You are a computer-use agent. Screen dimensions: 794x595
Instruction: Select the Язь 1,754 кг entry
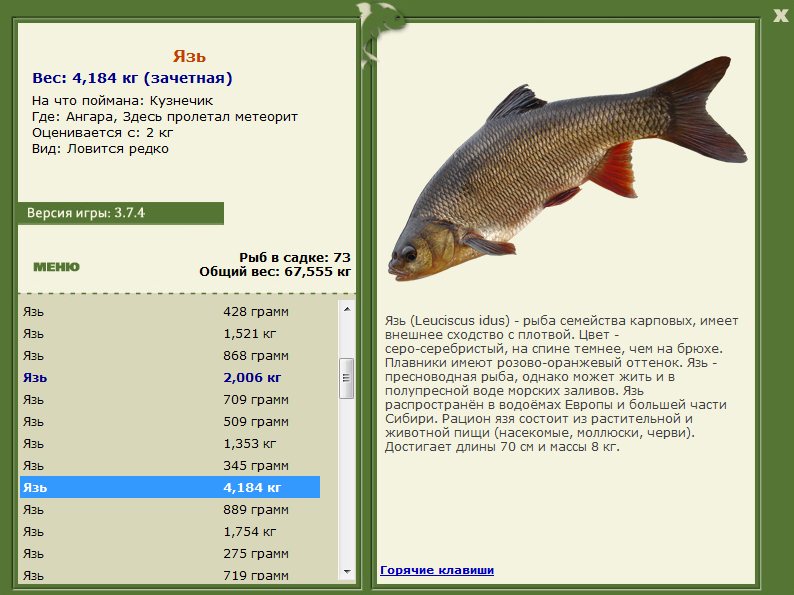[170, 532]
